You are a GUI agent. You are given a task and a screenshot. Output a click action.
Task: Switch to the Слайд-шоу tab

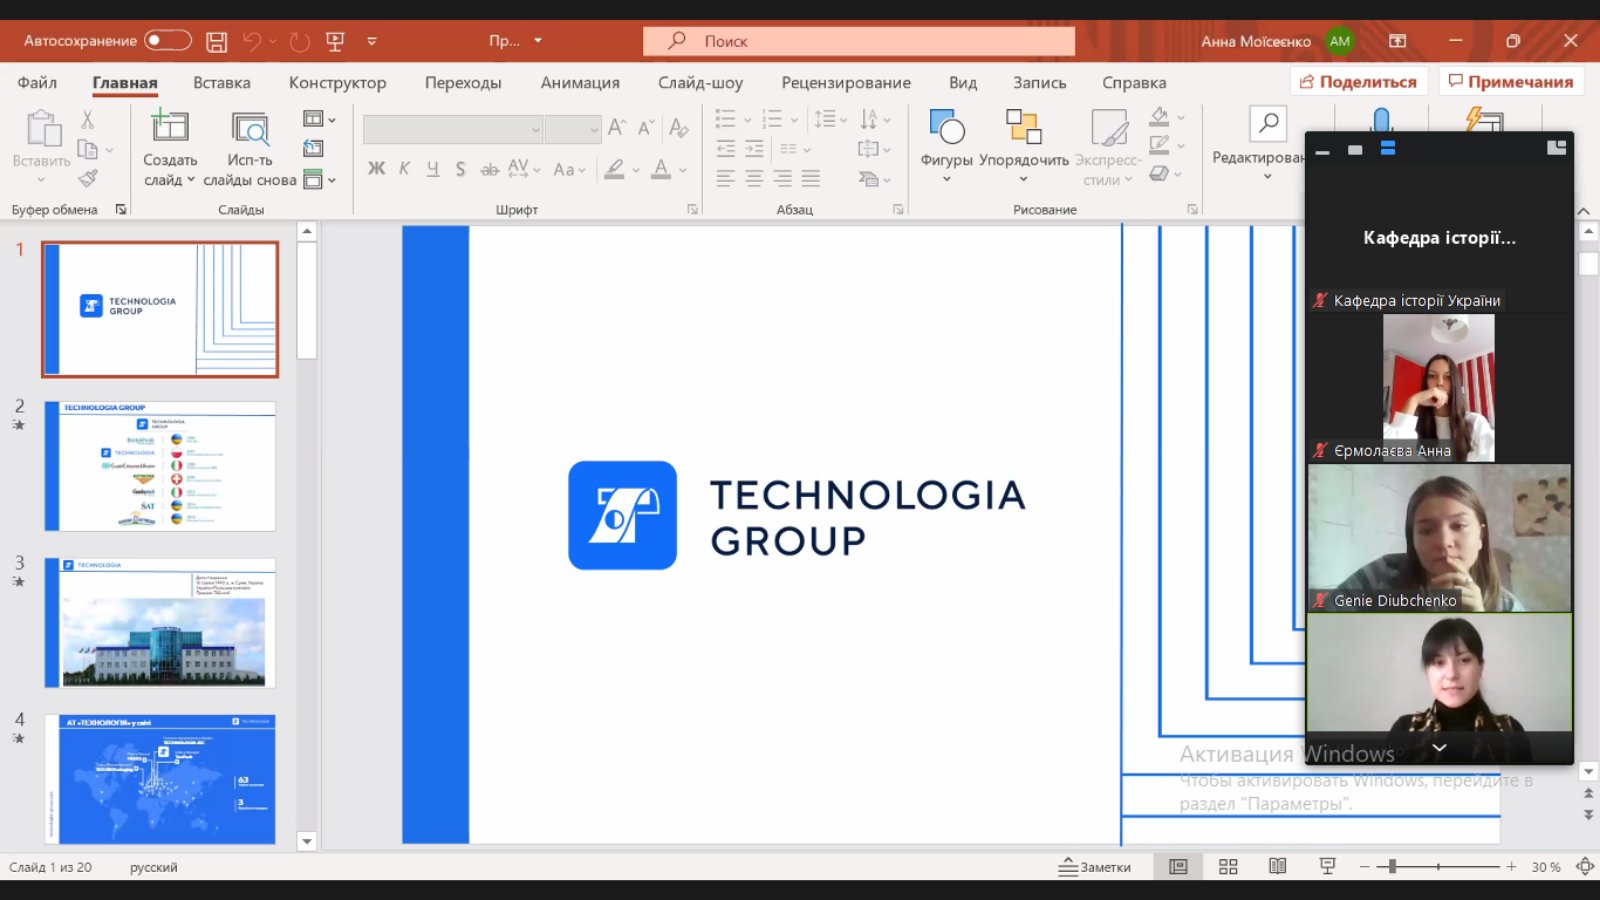[x=700, y=82]
